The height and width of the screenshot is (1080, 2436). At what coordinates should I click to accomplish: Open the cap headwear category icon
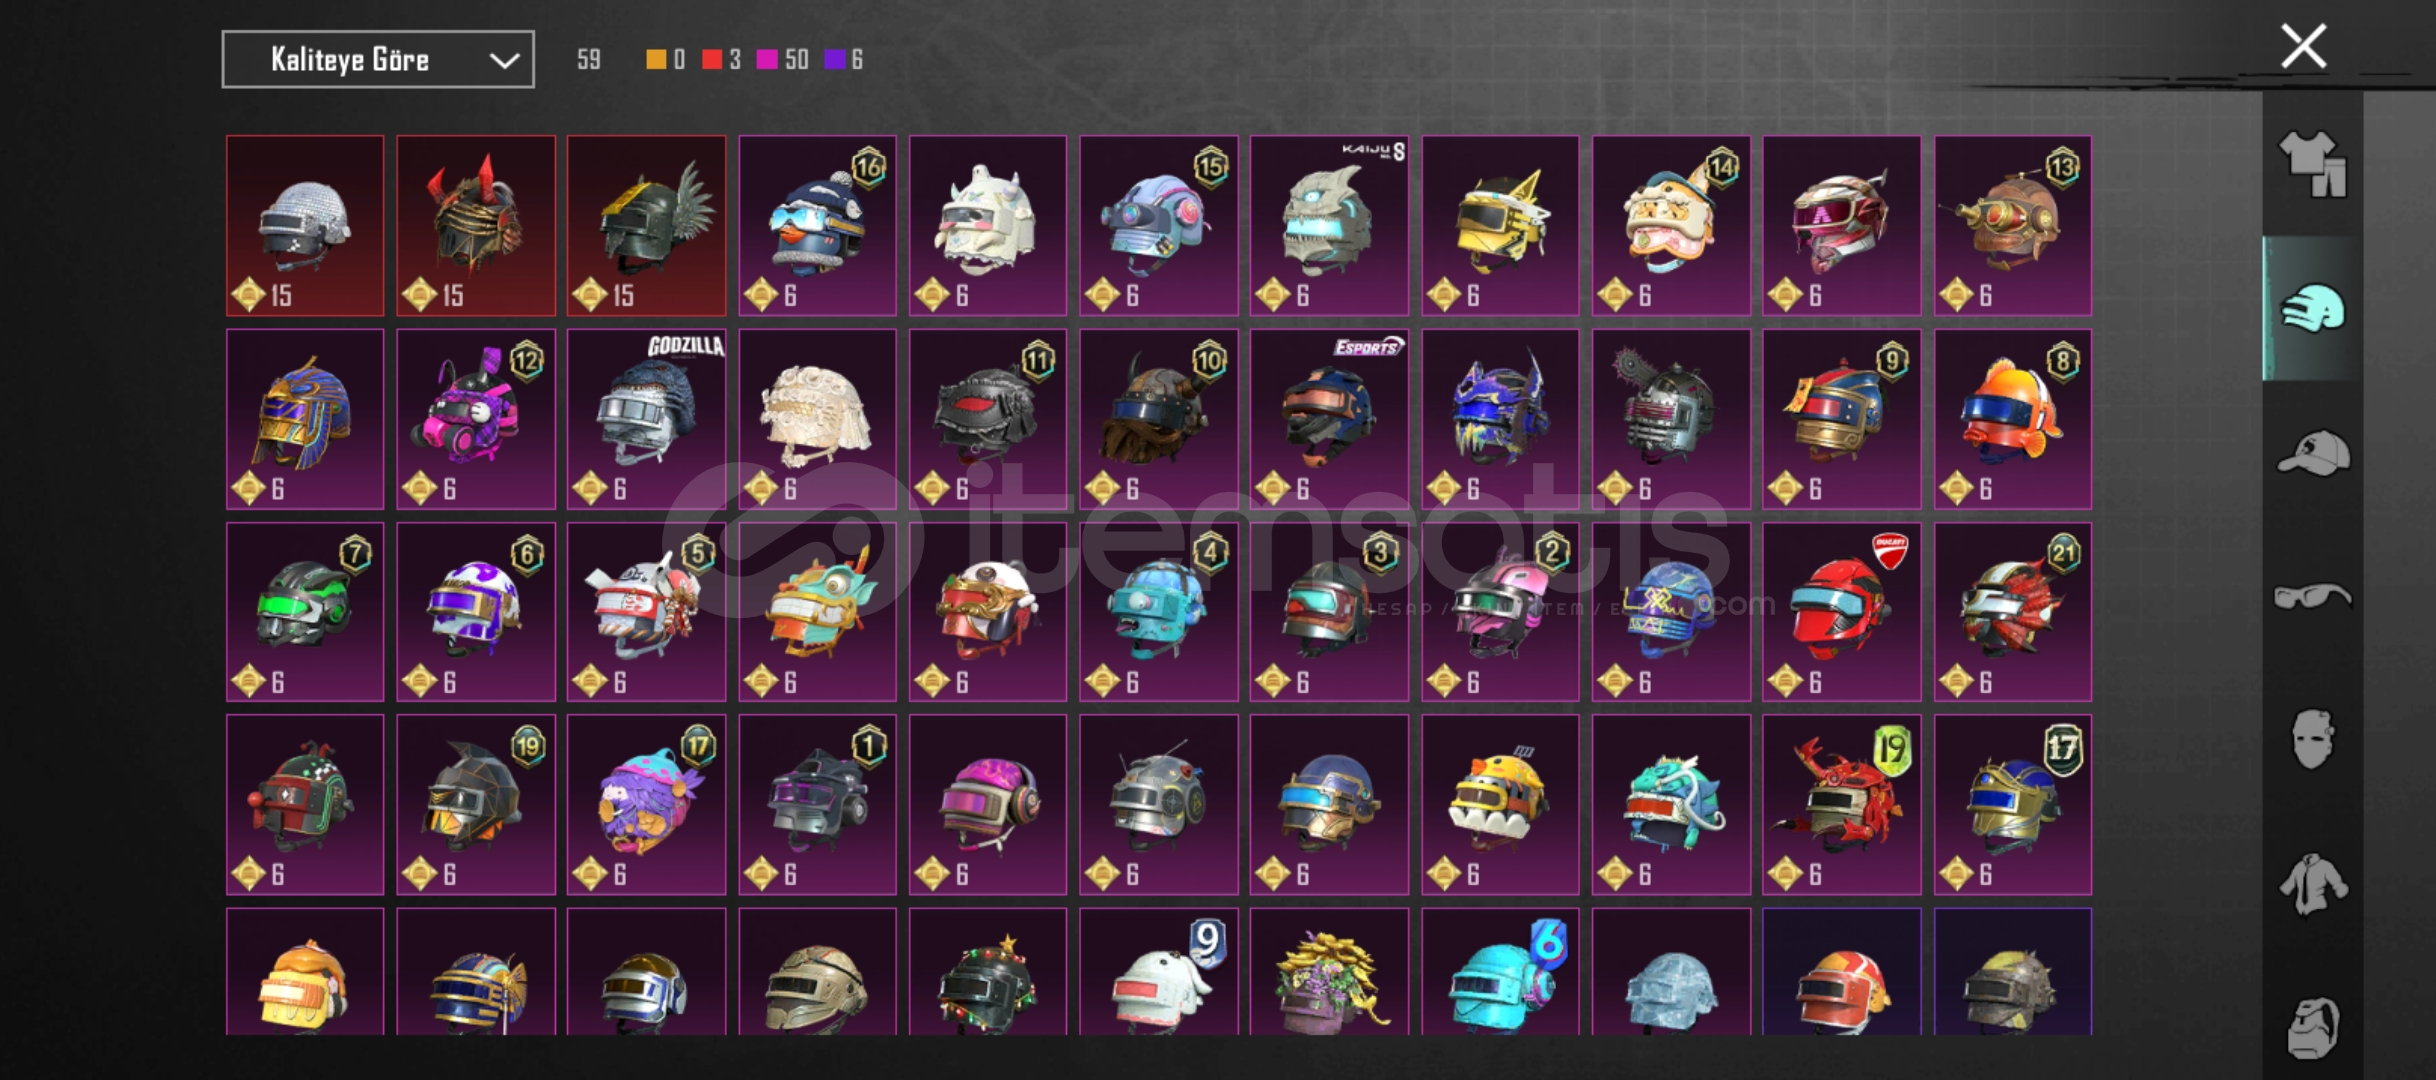[2313, 453]
